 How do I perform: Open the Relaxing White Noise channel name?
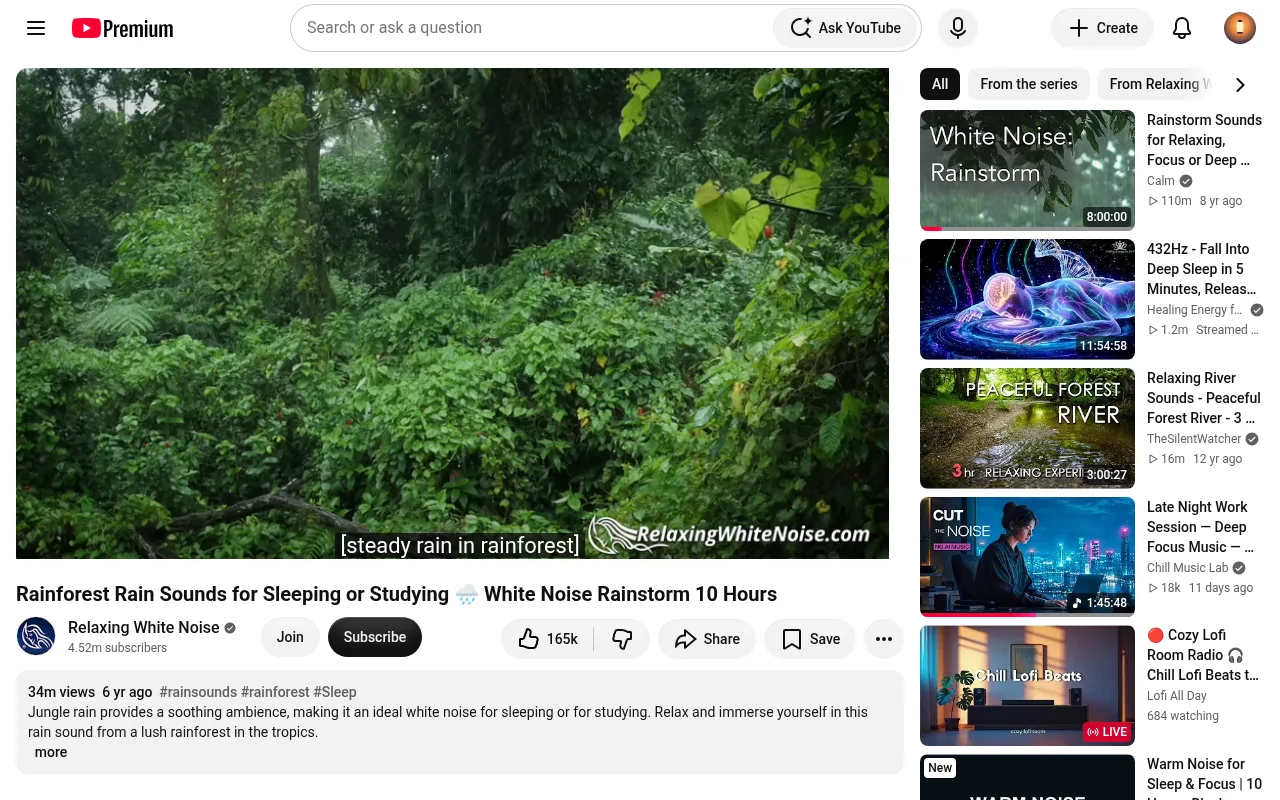point(144,627)
